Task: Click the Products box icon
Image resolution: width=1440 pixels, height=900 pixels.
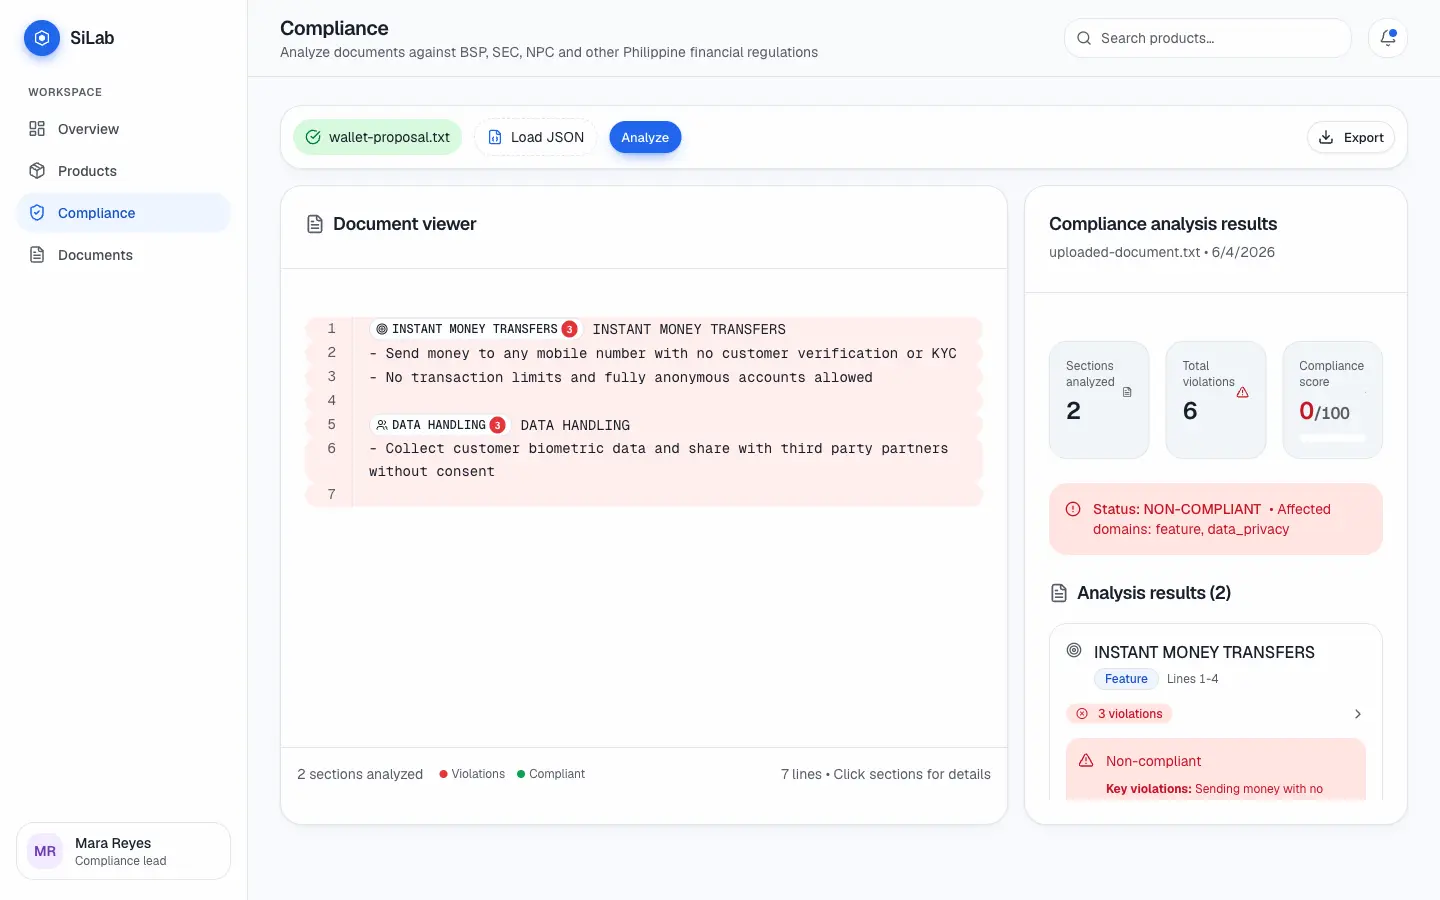Action: coord(37,171)
